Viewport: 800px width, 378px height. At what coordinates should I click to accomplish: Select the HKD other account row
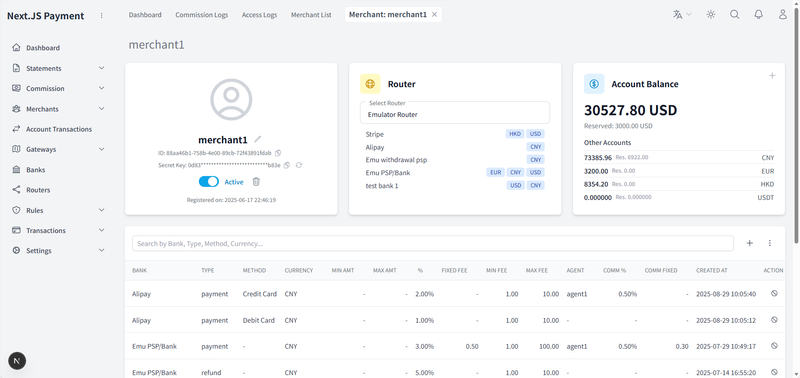(679, 184)
